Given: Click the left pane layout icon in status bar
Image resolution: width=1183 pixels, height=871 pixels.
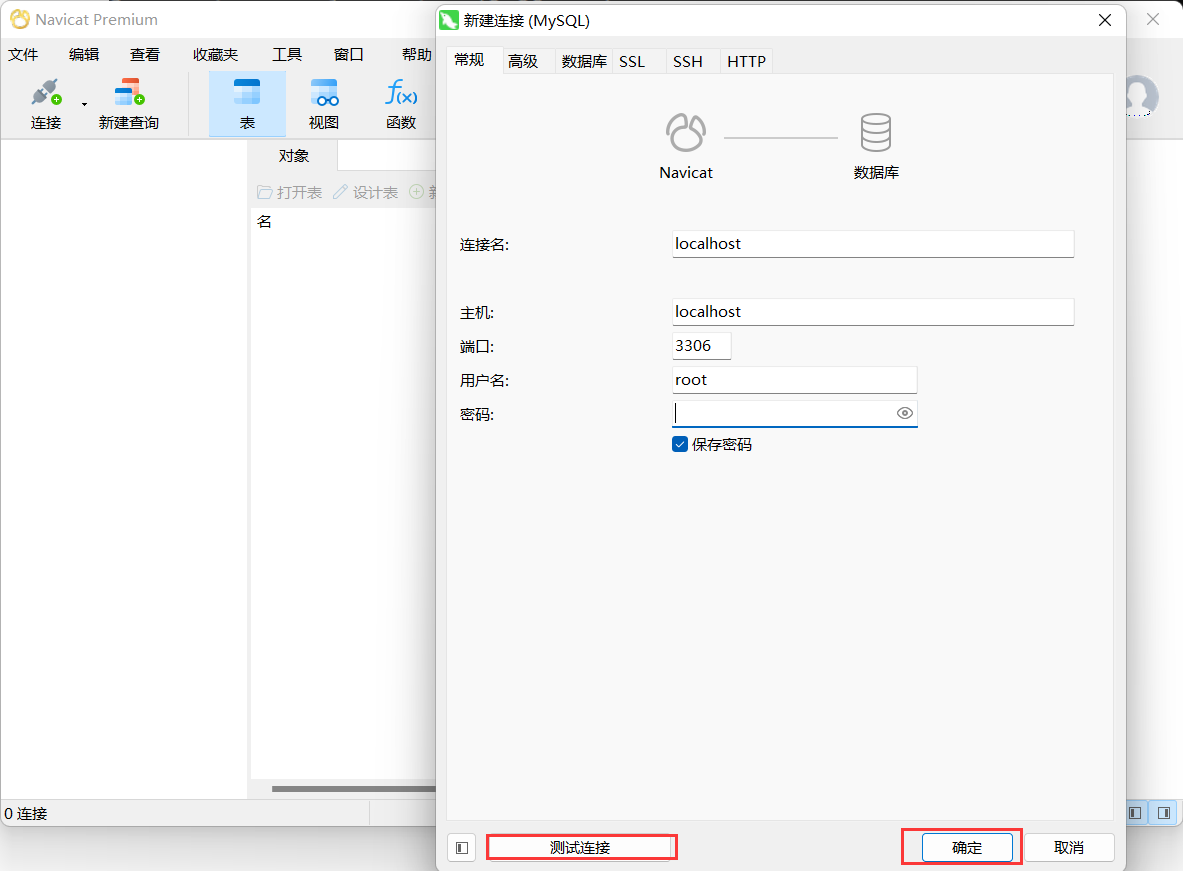Looking at the screenshot, I should 1135,813.
